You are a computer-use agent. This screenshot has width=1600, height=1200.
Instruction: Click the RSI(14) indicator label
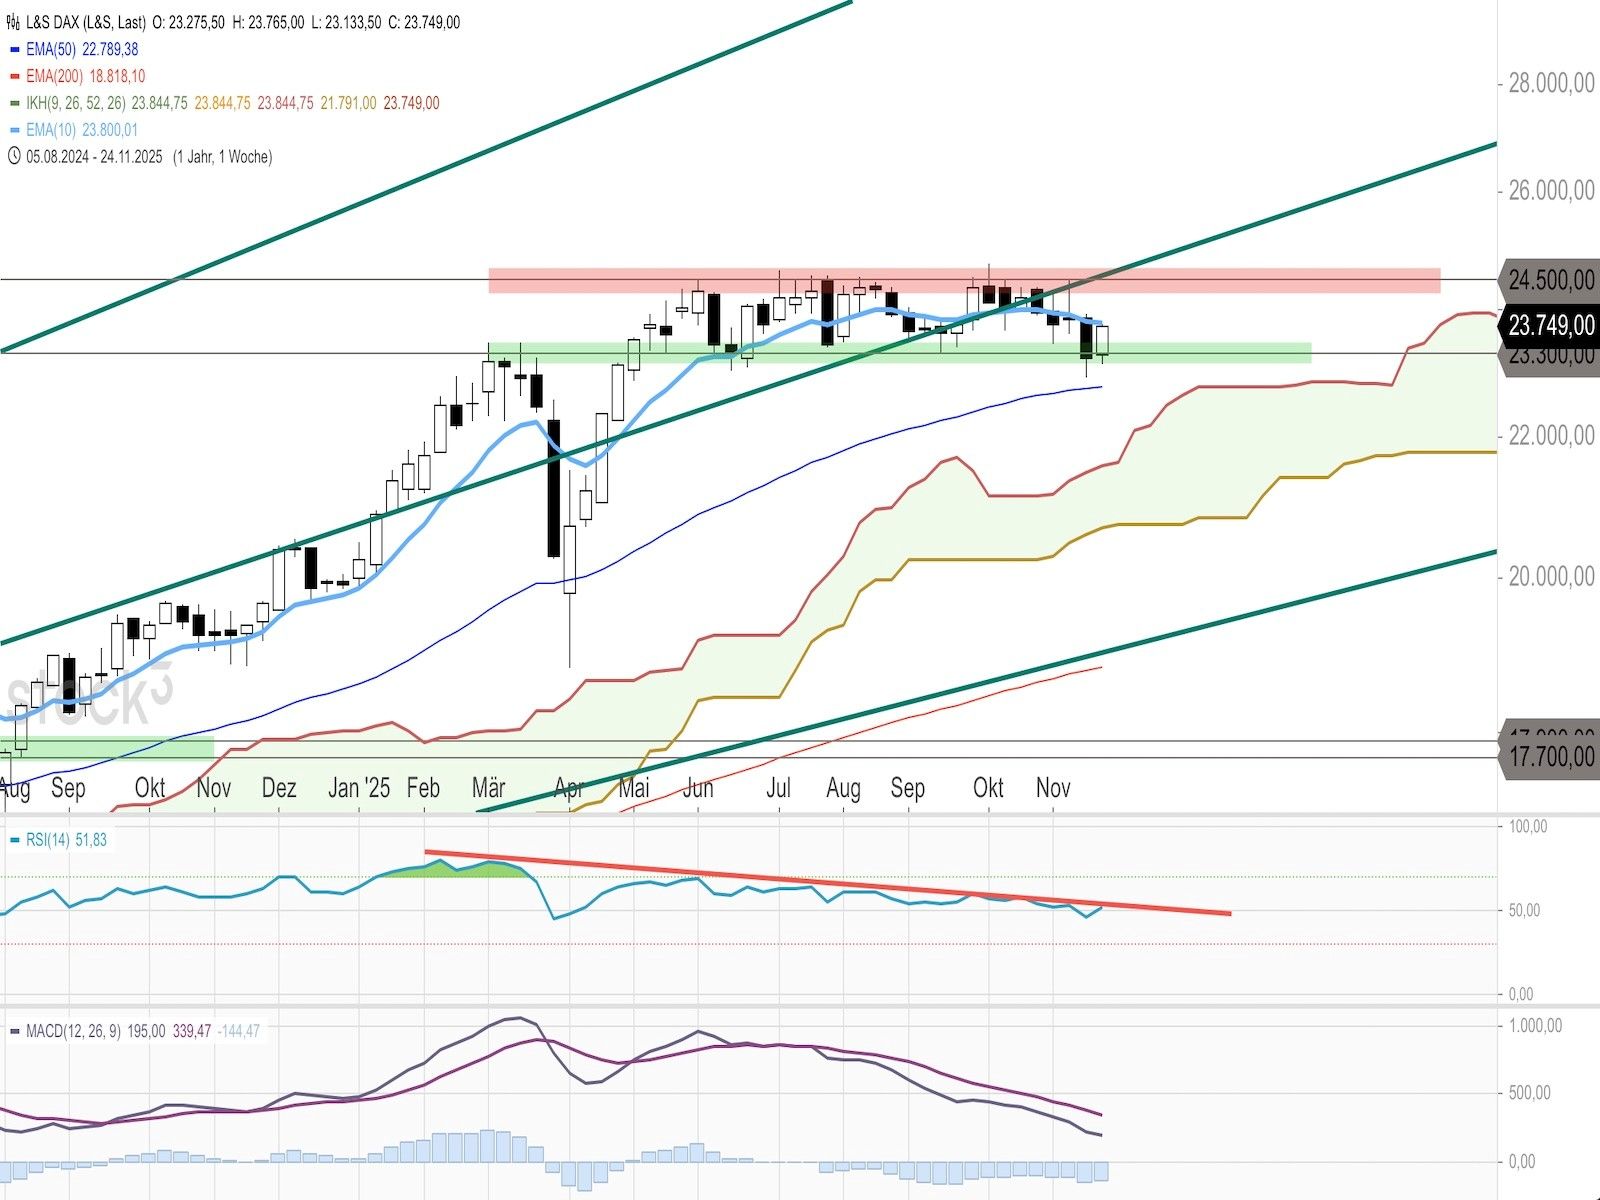[x=48, y=840]
